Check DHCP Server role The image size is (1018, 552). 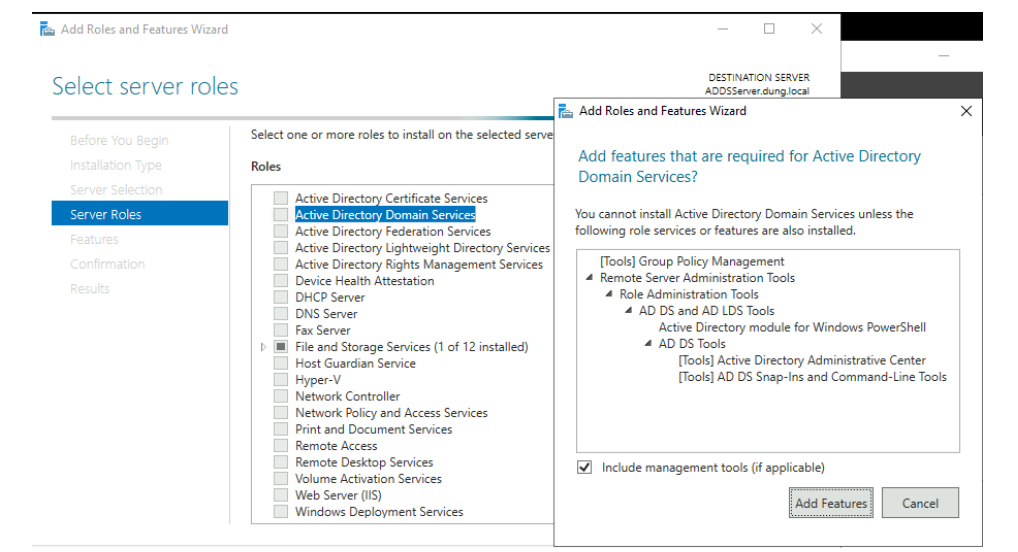[x=280, y=297]
